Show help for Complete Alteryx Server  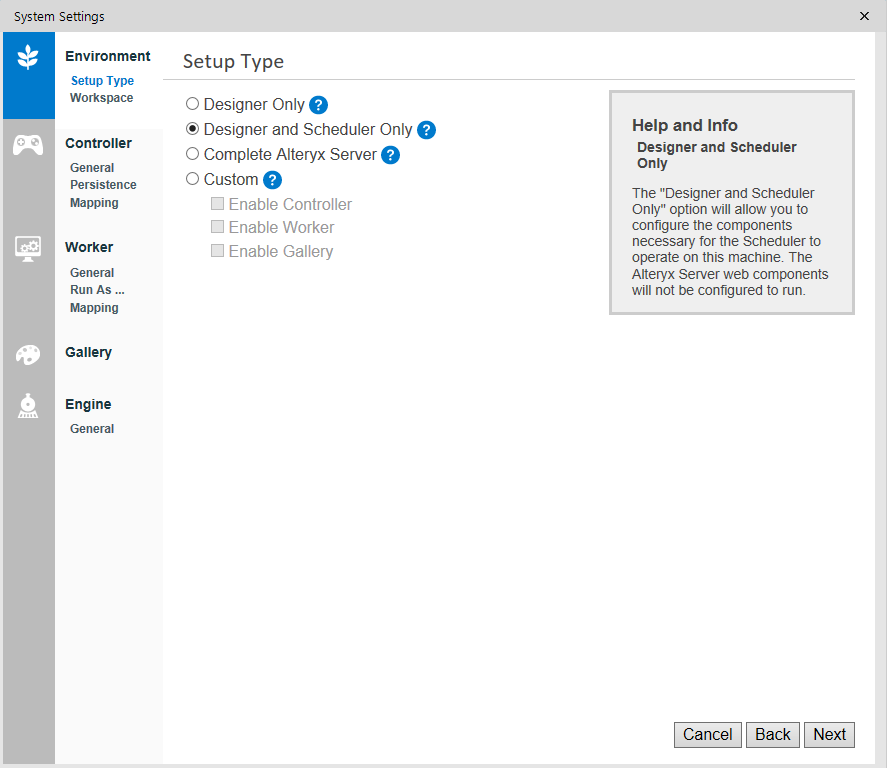coord(390,155)
